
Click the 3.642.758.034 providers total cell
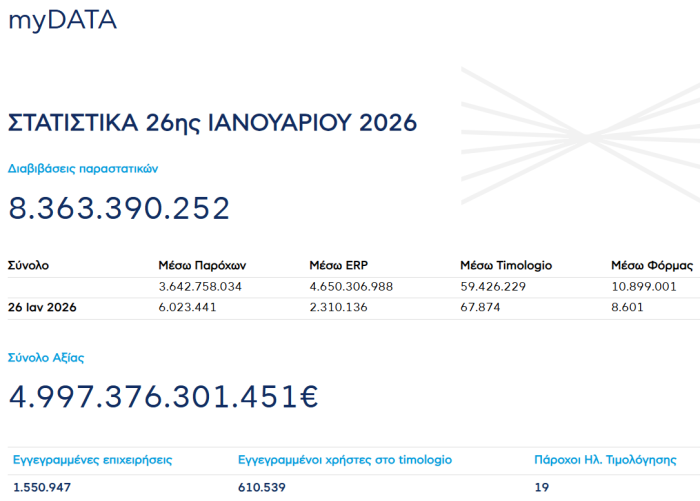(x=201, y=287)
